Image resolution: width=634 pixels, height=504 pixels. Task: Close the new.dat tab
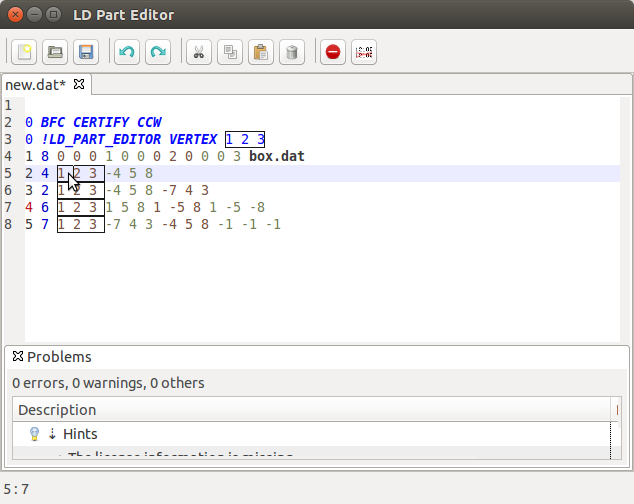tap(79, 84)
